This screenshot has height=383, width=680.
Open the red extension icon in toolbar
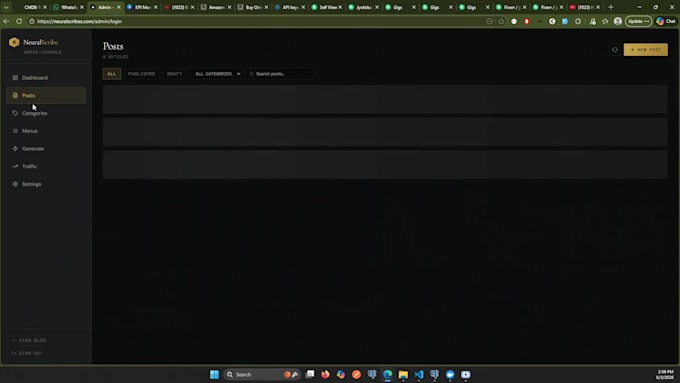(x=526, y=21)
